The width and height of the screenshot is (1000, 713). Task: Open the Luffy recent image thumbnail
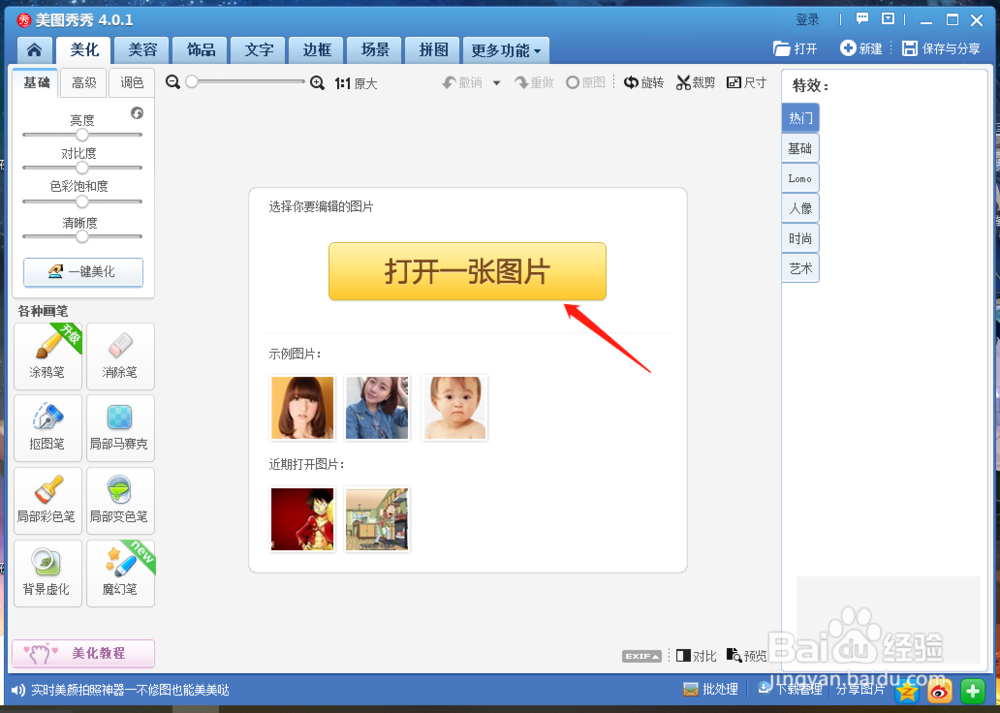coord(302,519)
